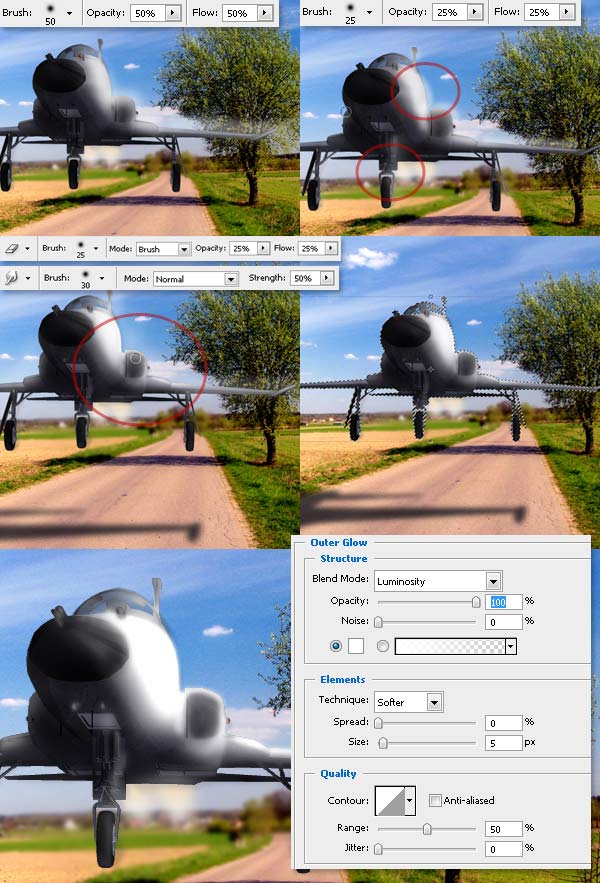This screenshot has width=600, height=883.
Task: Click the 'Structure' section label
Action: [344, 559]
